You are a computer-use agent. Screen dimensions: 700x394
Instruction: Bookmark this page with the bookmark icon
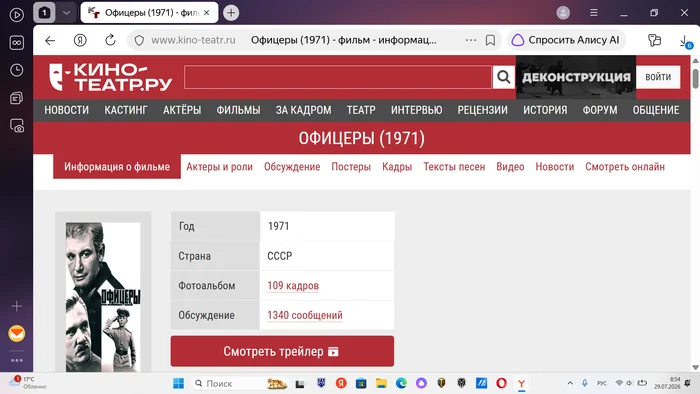coord(490,40)
